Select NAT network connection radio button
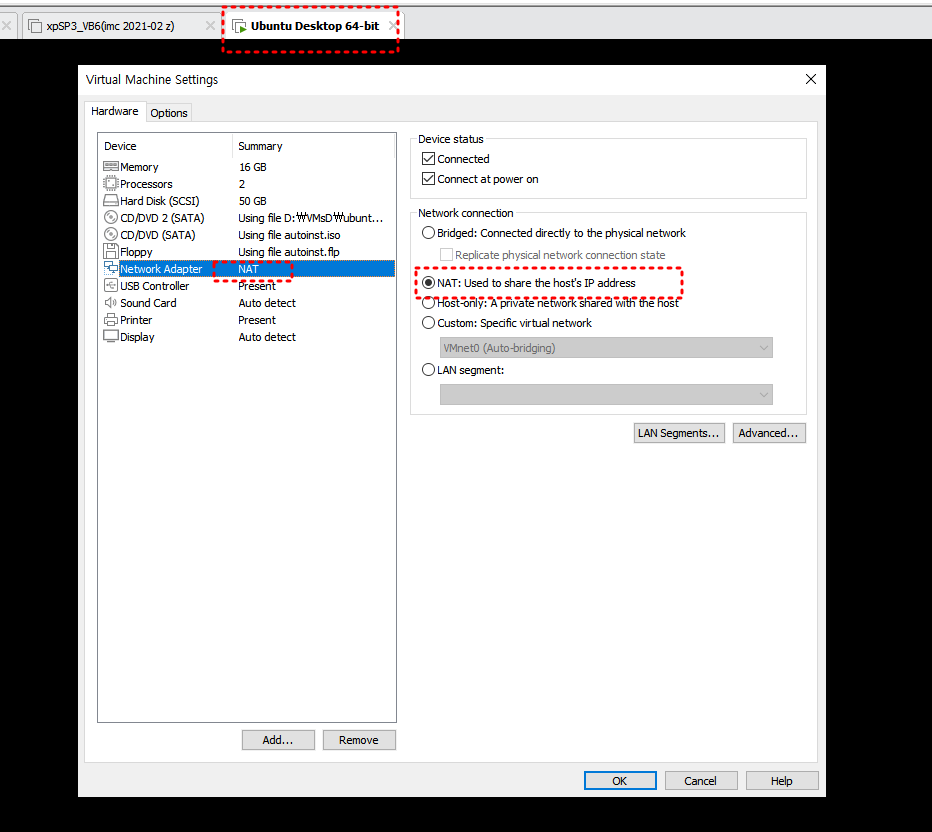The image size is (932, 832). coord(428,283)
